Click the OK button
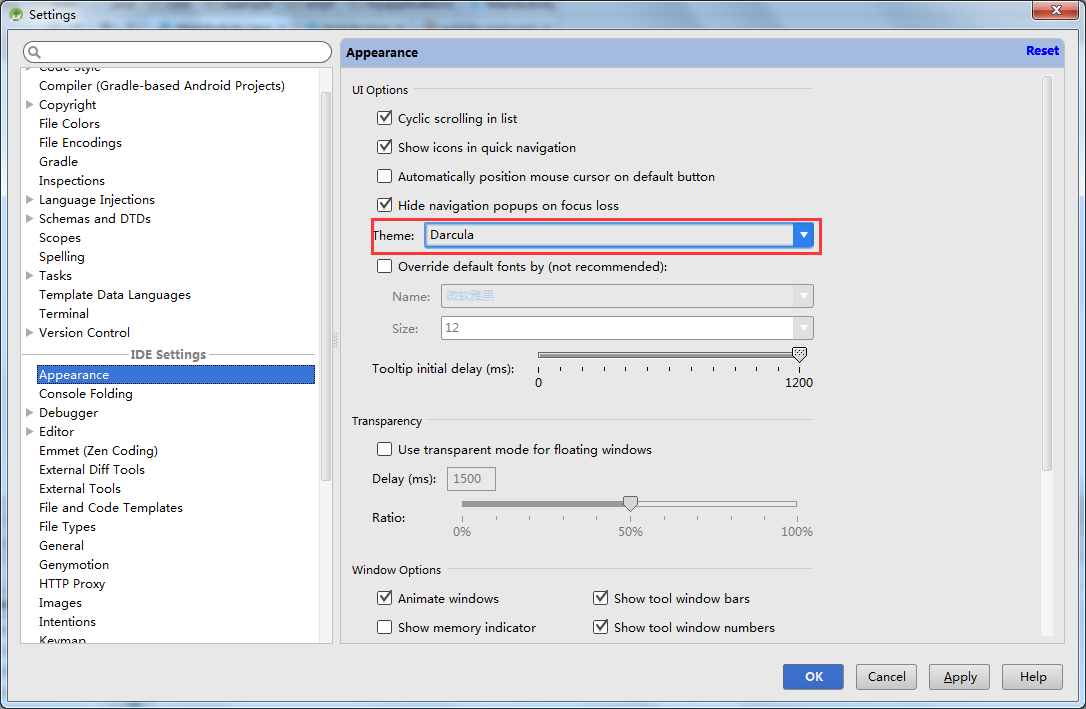Image resolution: width=1086 pixels, height=709 pixels. click(x=813, y=677)
